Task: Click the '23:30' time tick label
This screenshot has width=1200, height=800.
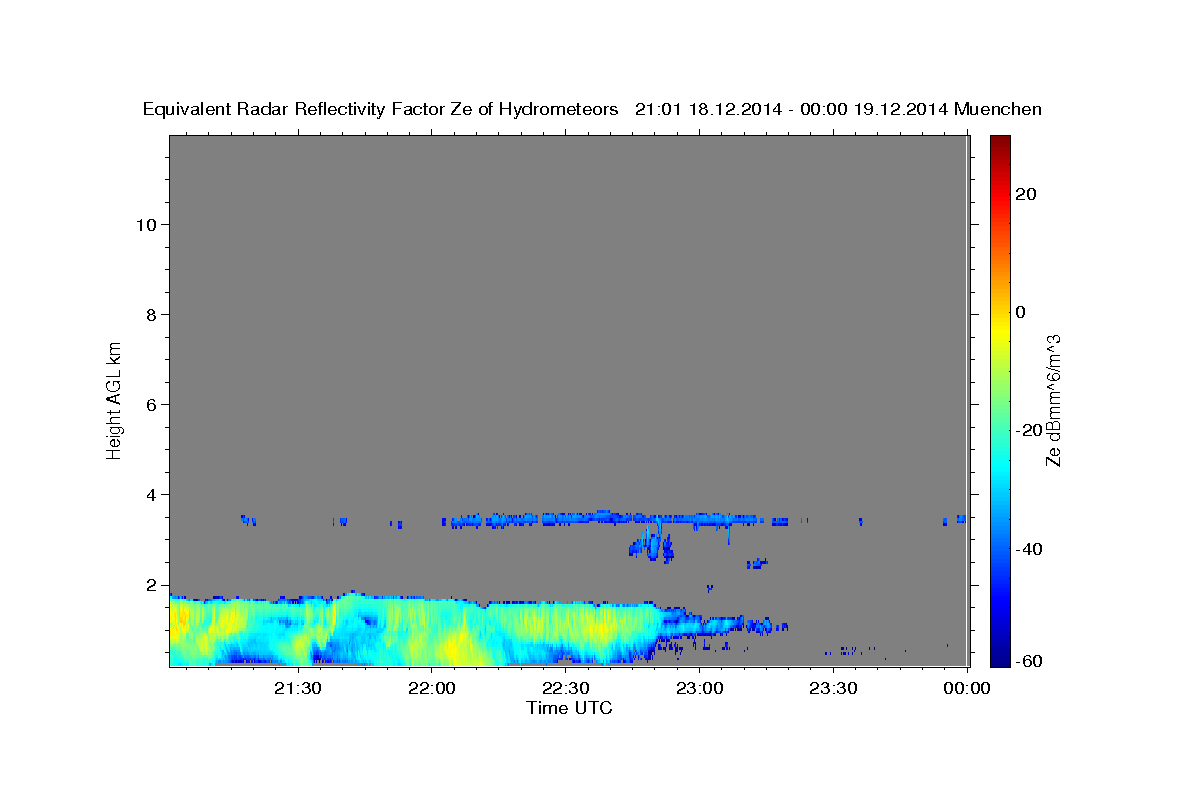Action: coord(834,688)
